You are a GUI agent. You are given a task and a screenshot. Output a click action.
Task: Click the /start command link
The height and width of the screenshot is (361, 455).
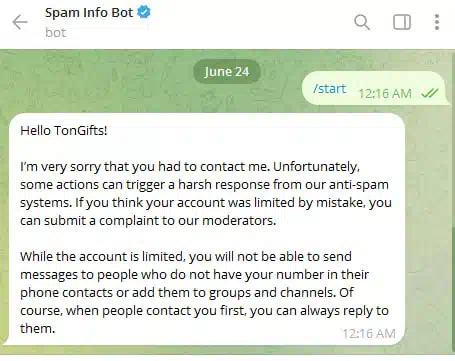click(x=330, y=89)
